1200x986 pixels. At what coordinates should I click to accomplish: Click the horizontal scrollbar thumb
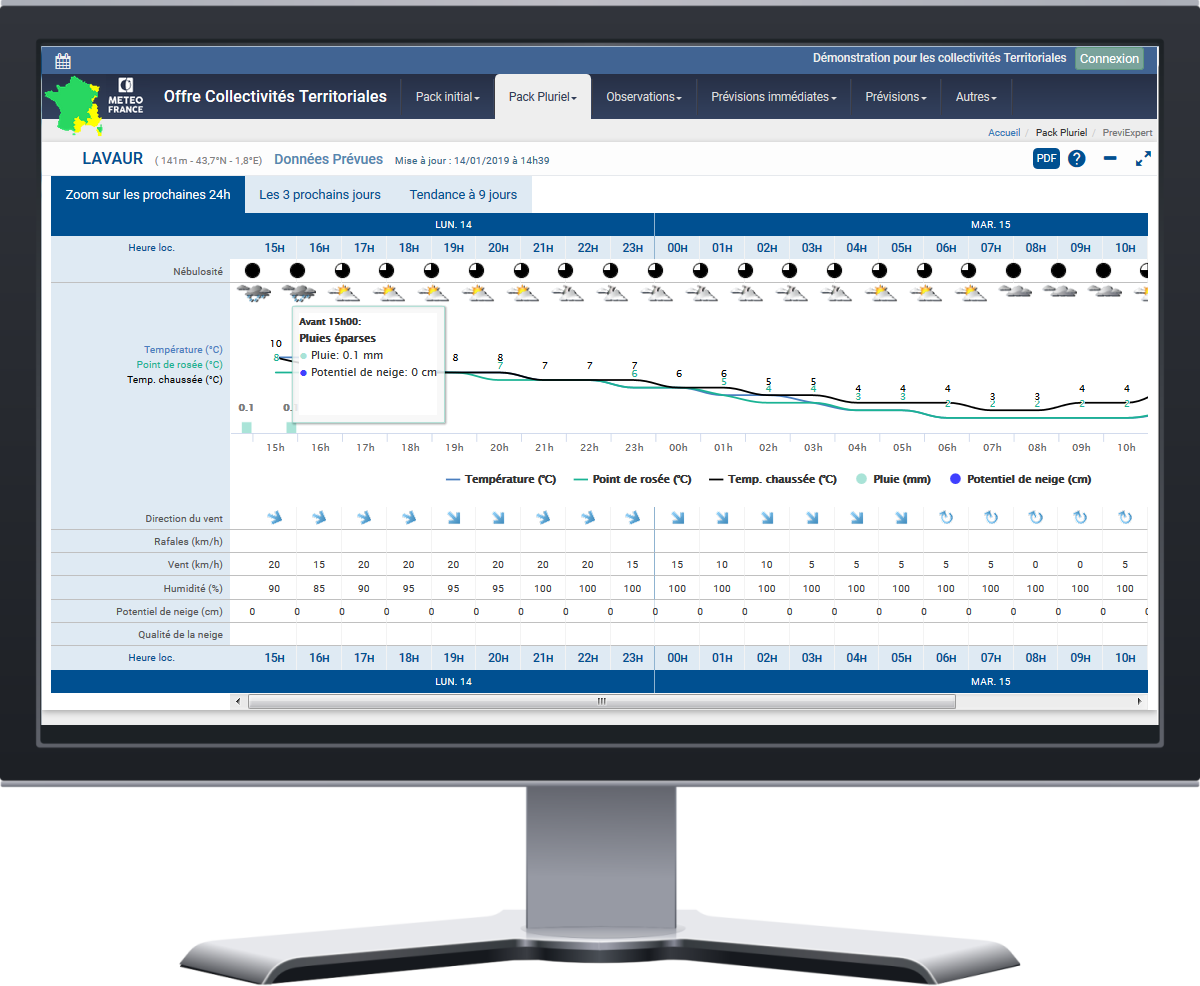[x=601, y=702]
